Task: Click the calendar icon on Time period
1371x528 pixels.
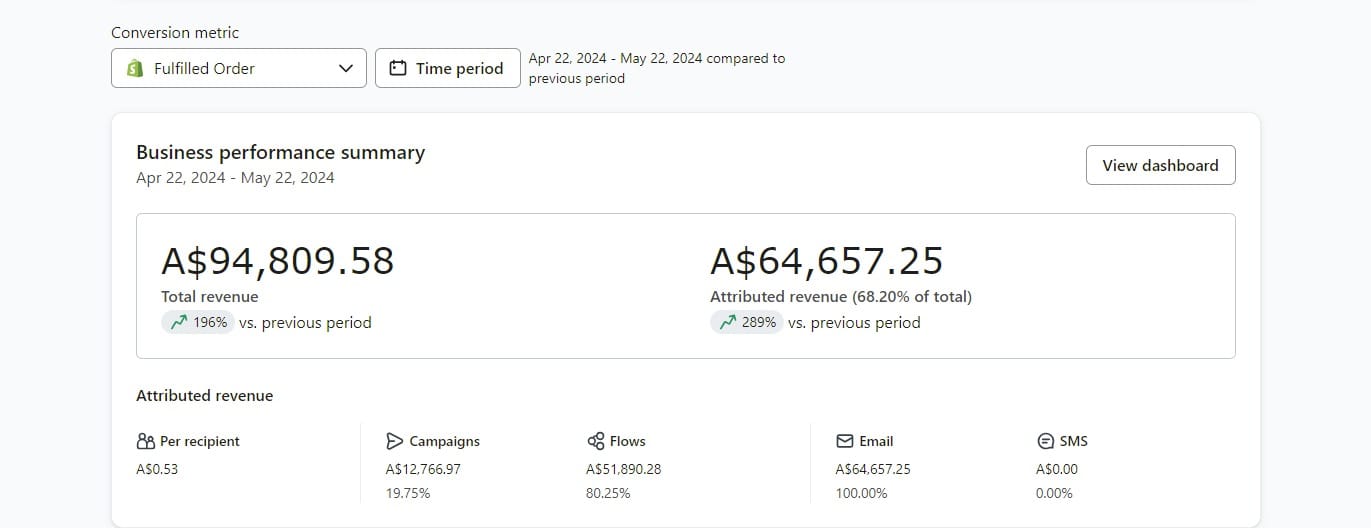Action: point(398,68)
